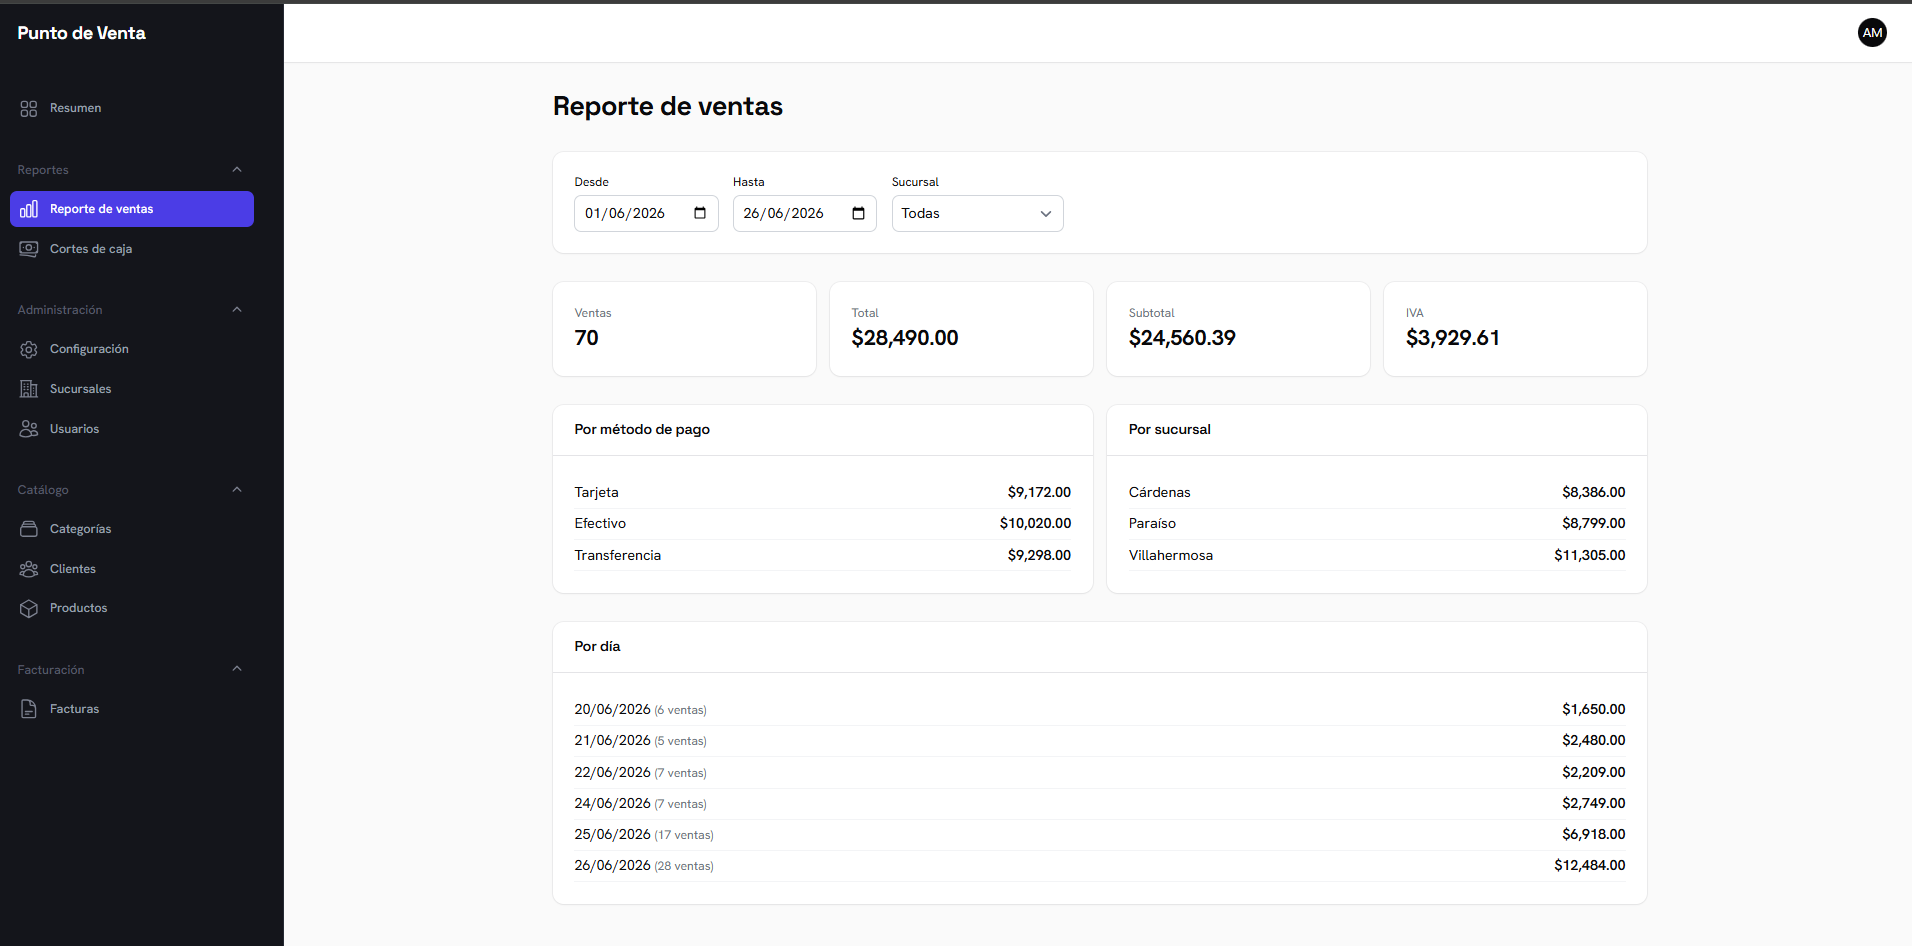Screen dimensions: 1912x946
Task: Click the Paraíso amount $8,799.00
Action: pyautogui.click(x=1594, y=523)
